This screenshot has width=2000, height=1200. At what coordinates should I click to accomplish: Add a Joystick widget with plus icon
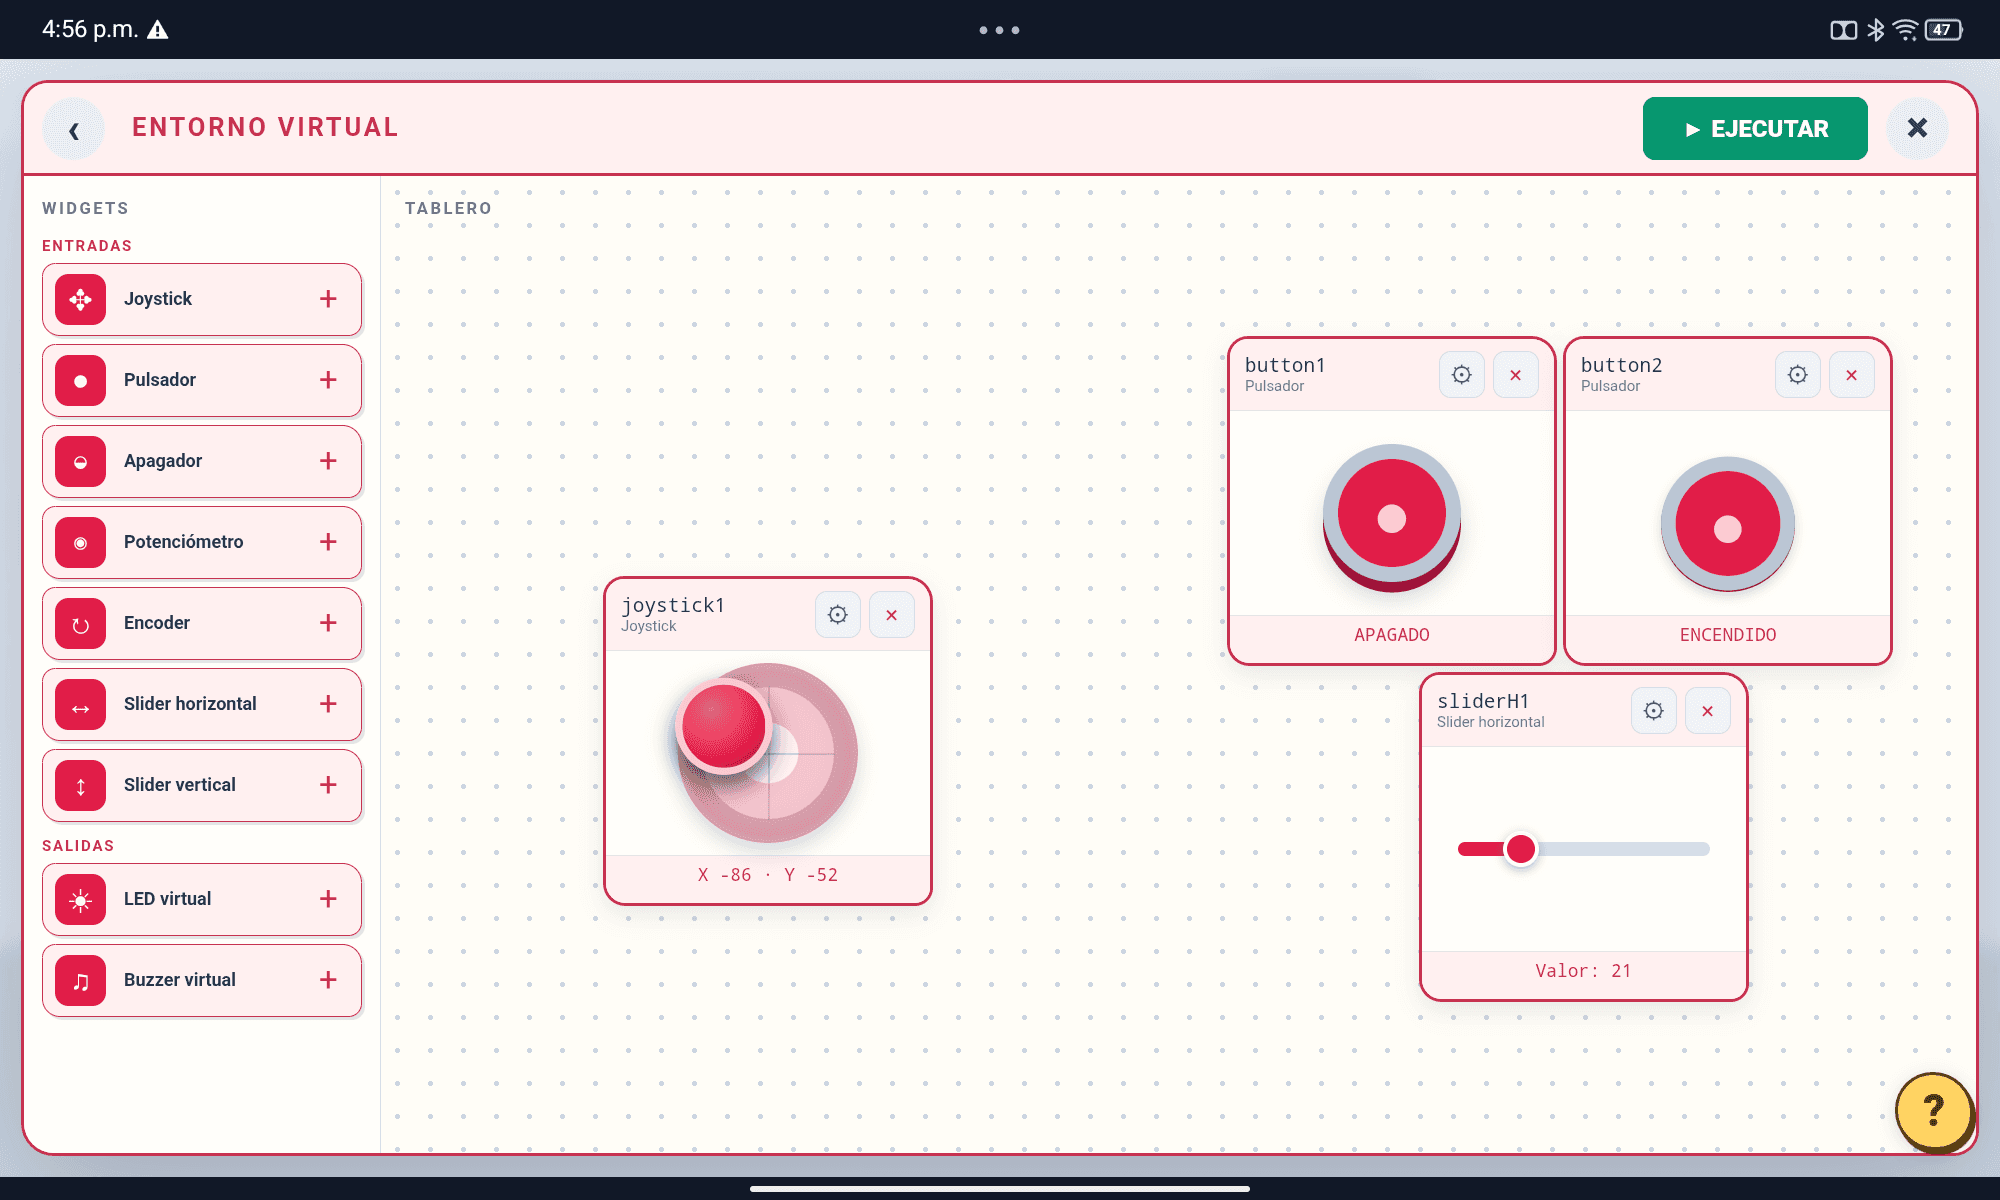tap(328, 299)
